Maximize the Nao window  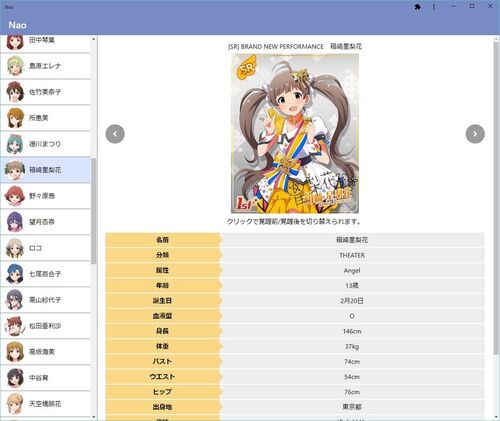pos(472,6)
